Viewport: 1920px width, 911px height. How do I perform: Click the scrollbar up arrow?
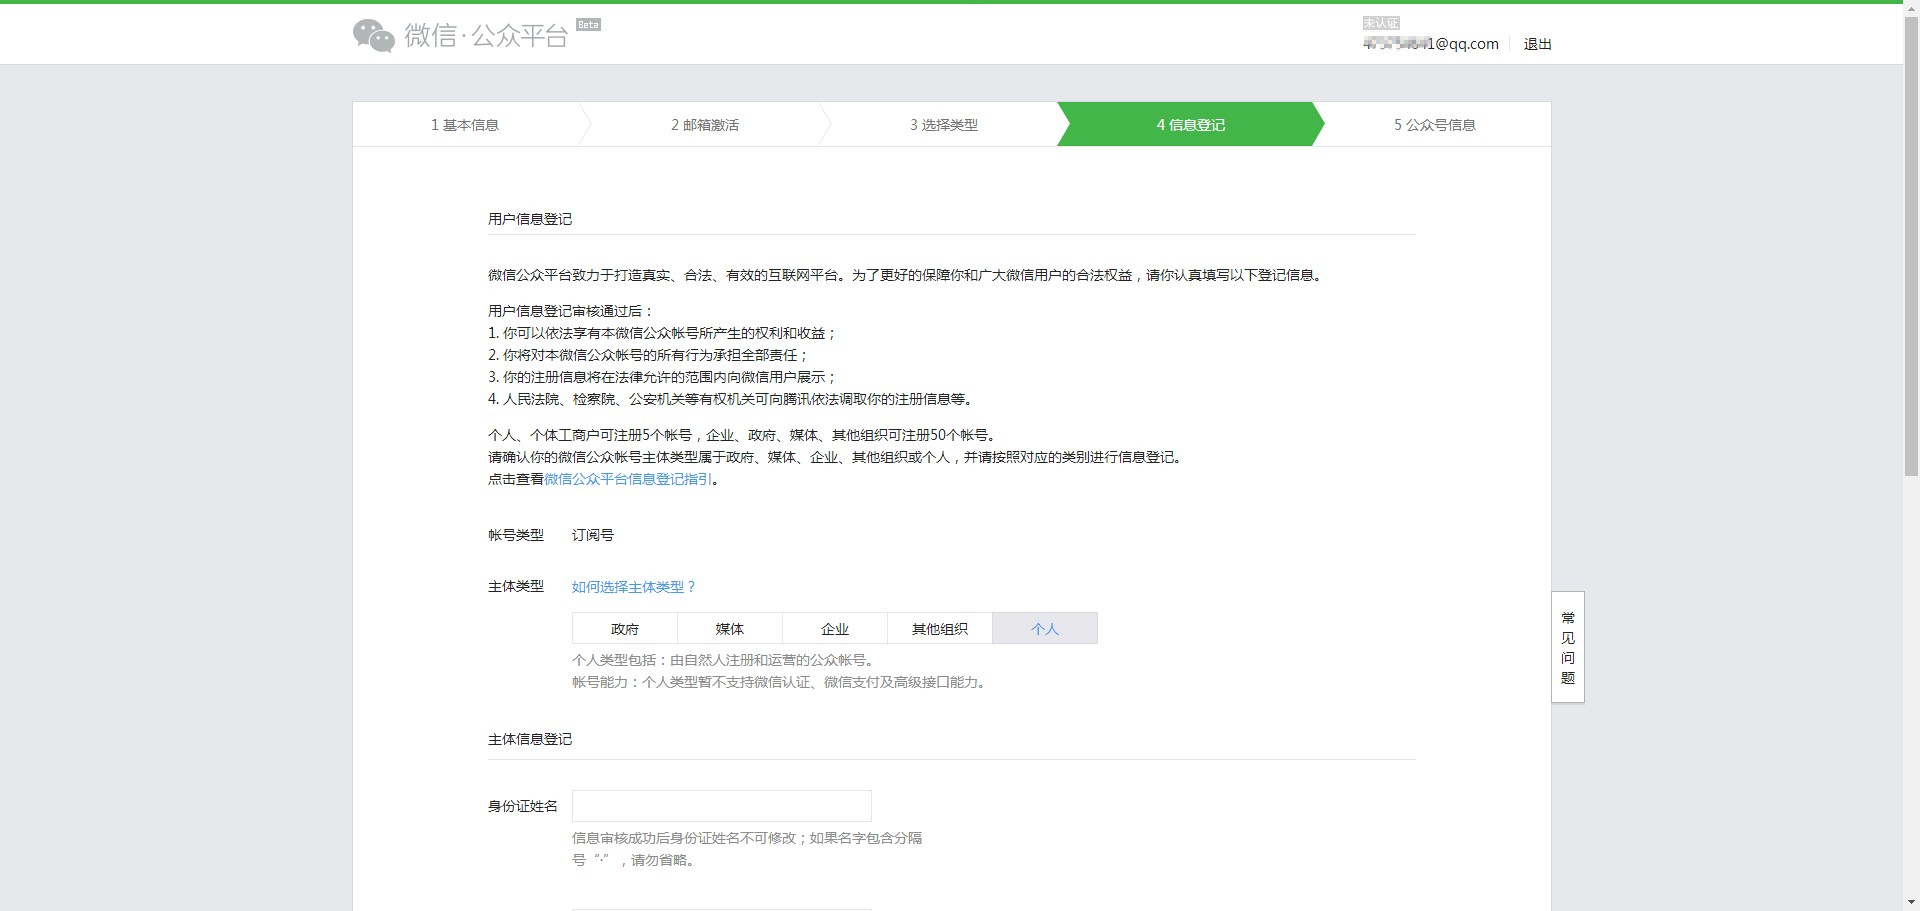coord(1911,8)
